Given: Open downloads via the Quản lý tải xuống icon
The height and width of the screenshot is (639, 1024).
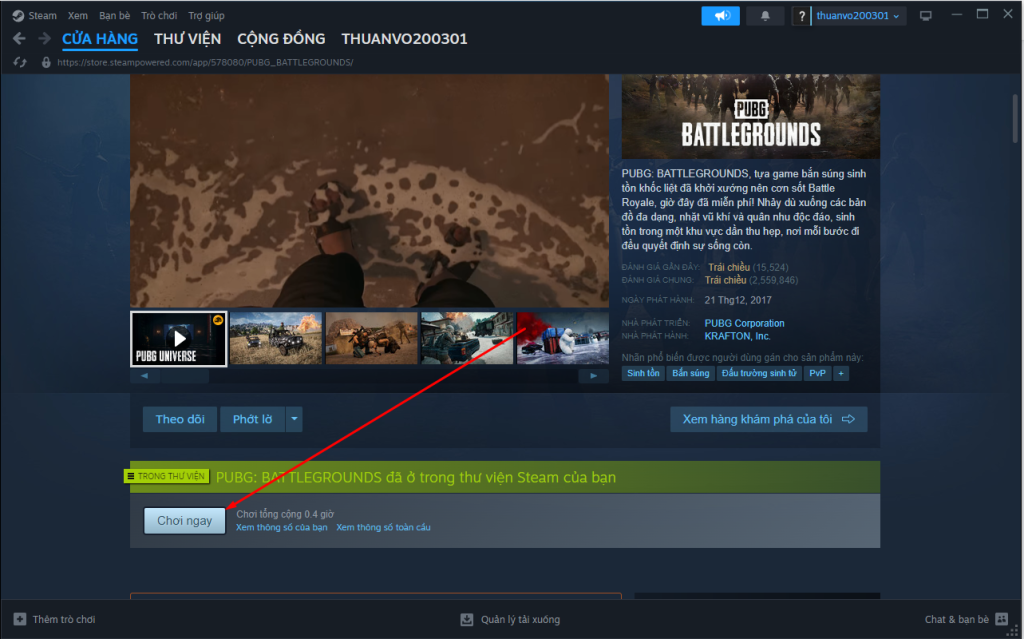Looking at the screenshot, I should 466,619.
